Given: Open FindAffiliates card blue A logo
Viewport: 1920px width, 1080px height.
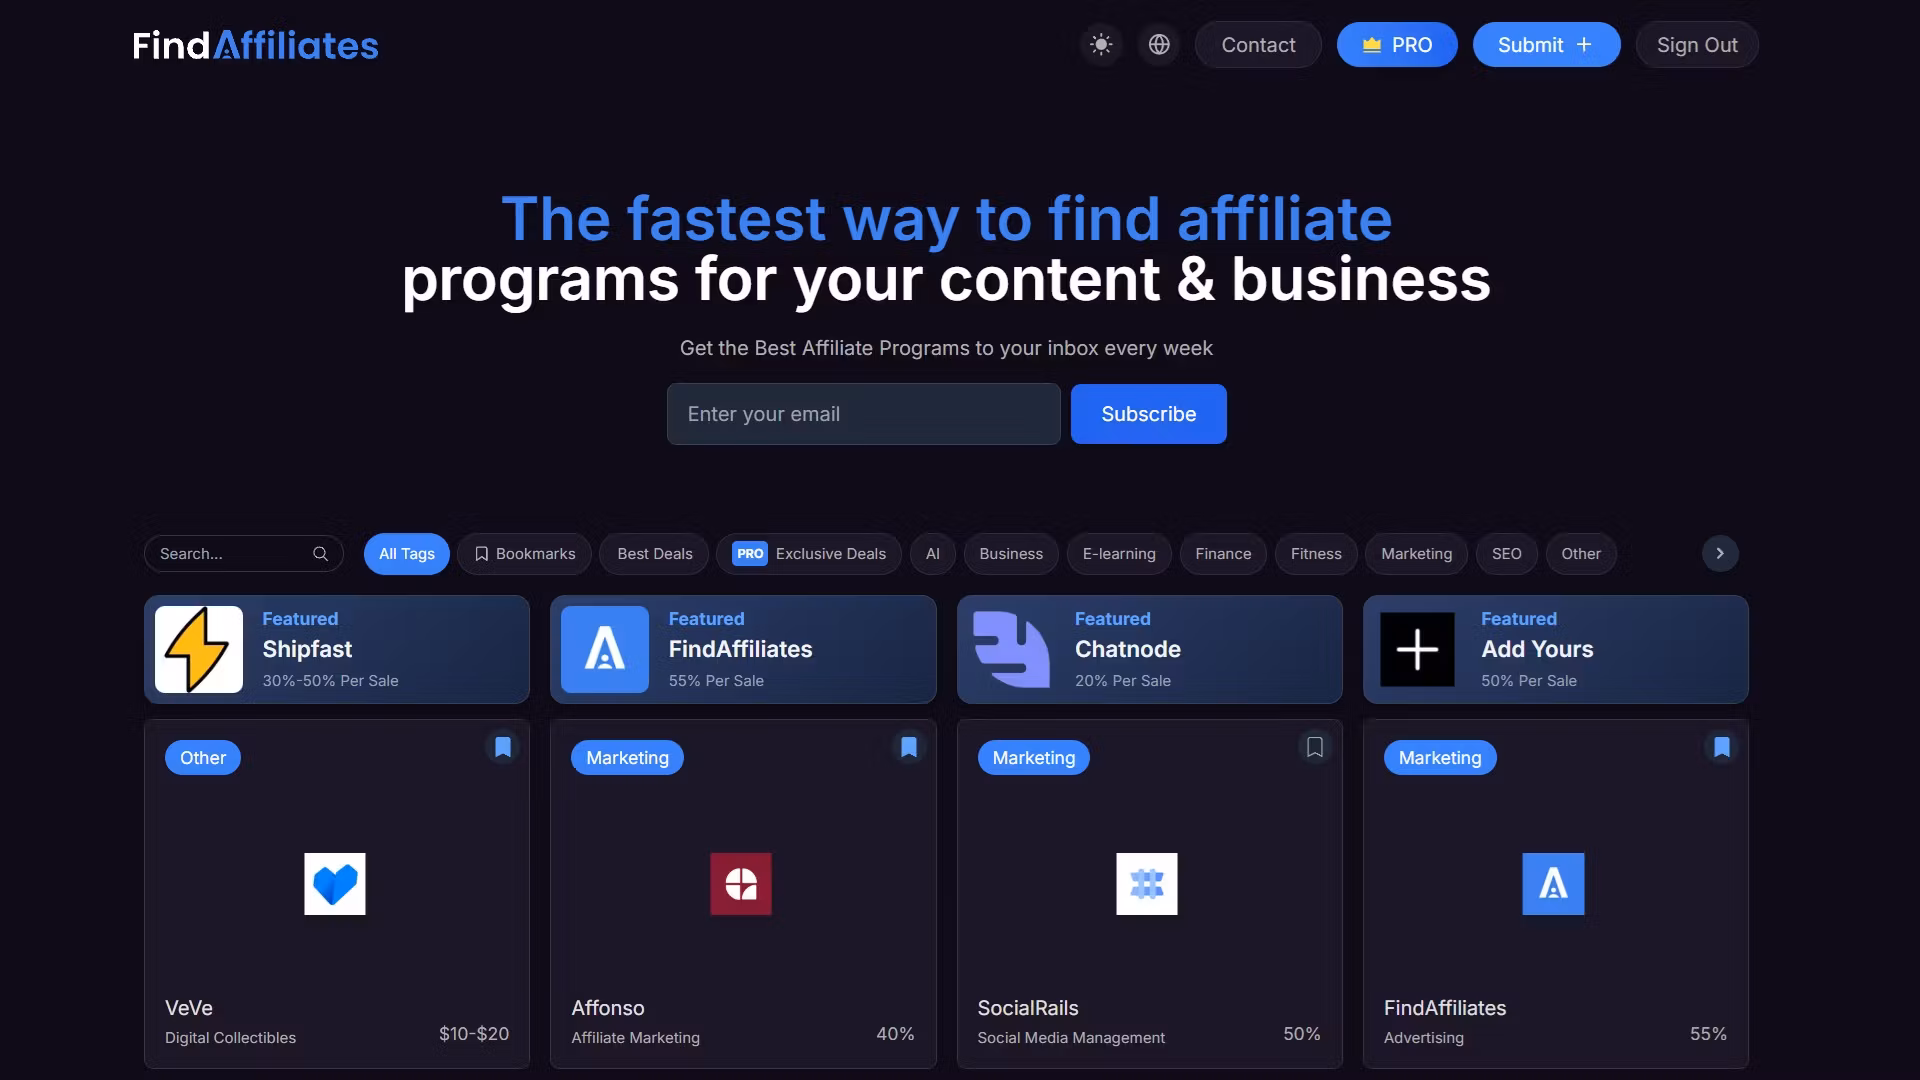Looking at the screenshot, I should click(x=1553, y=884).
